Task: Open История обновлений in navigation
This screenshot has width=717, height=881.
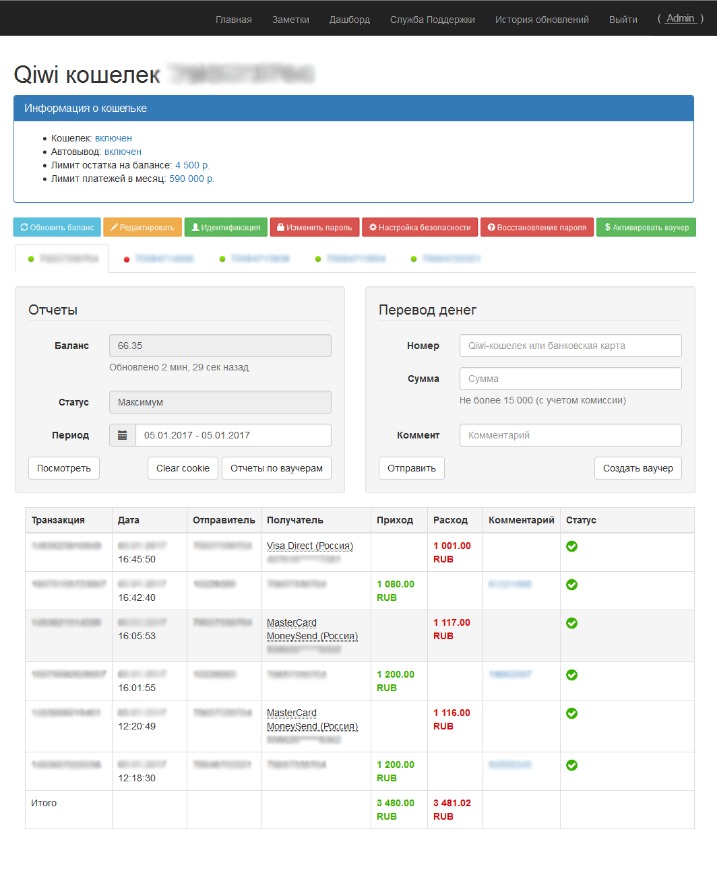Action: [542, 19]
